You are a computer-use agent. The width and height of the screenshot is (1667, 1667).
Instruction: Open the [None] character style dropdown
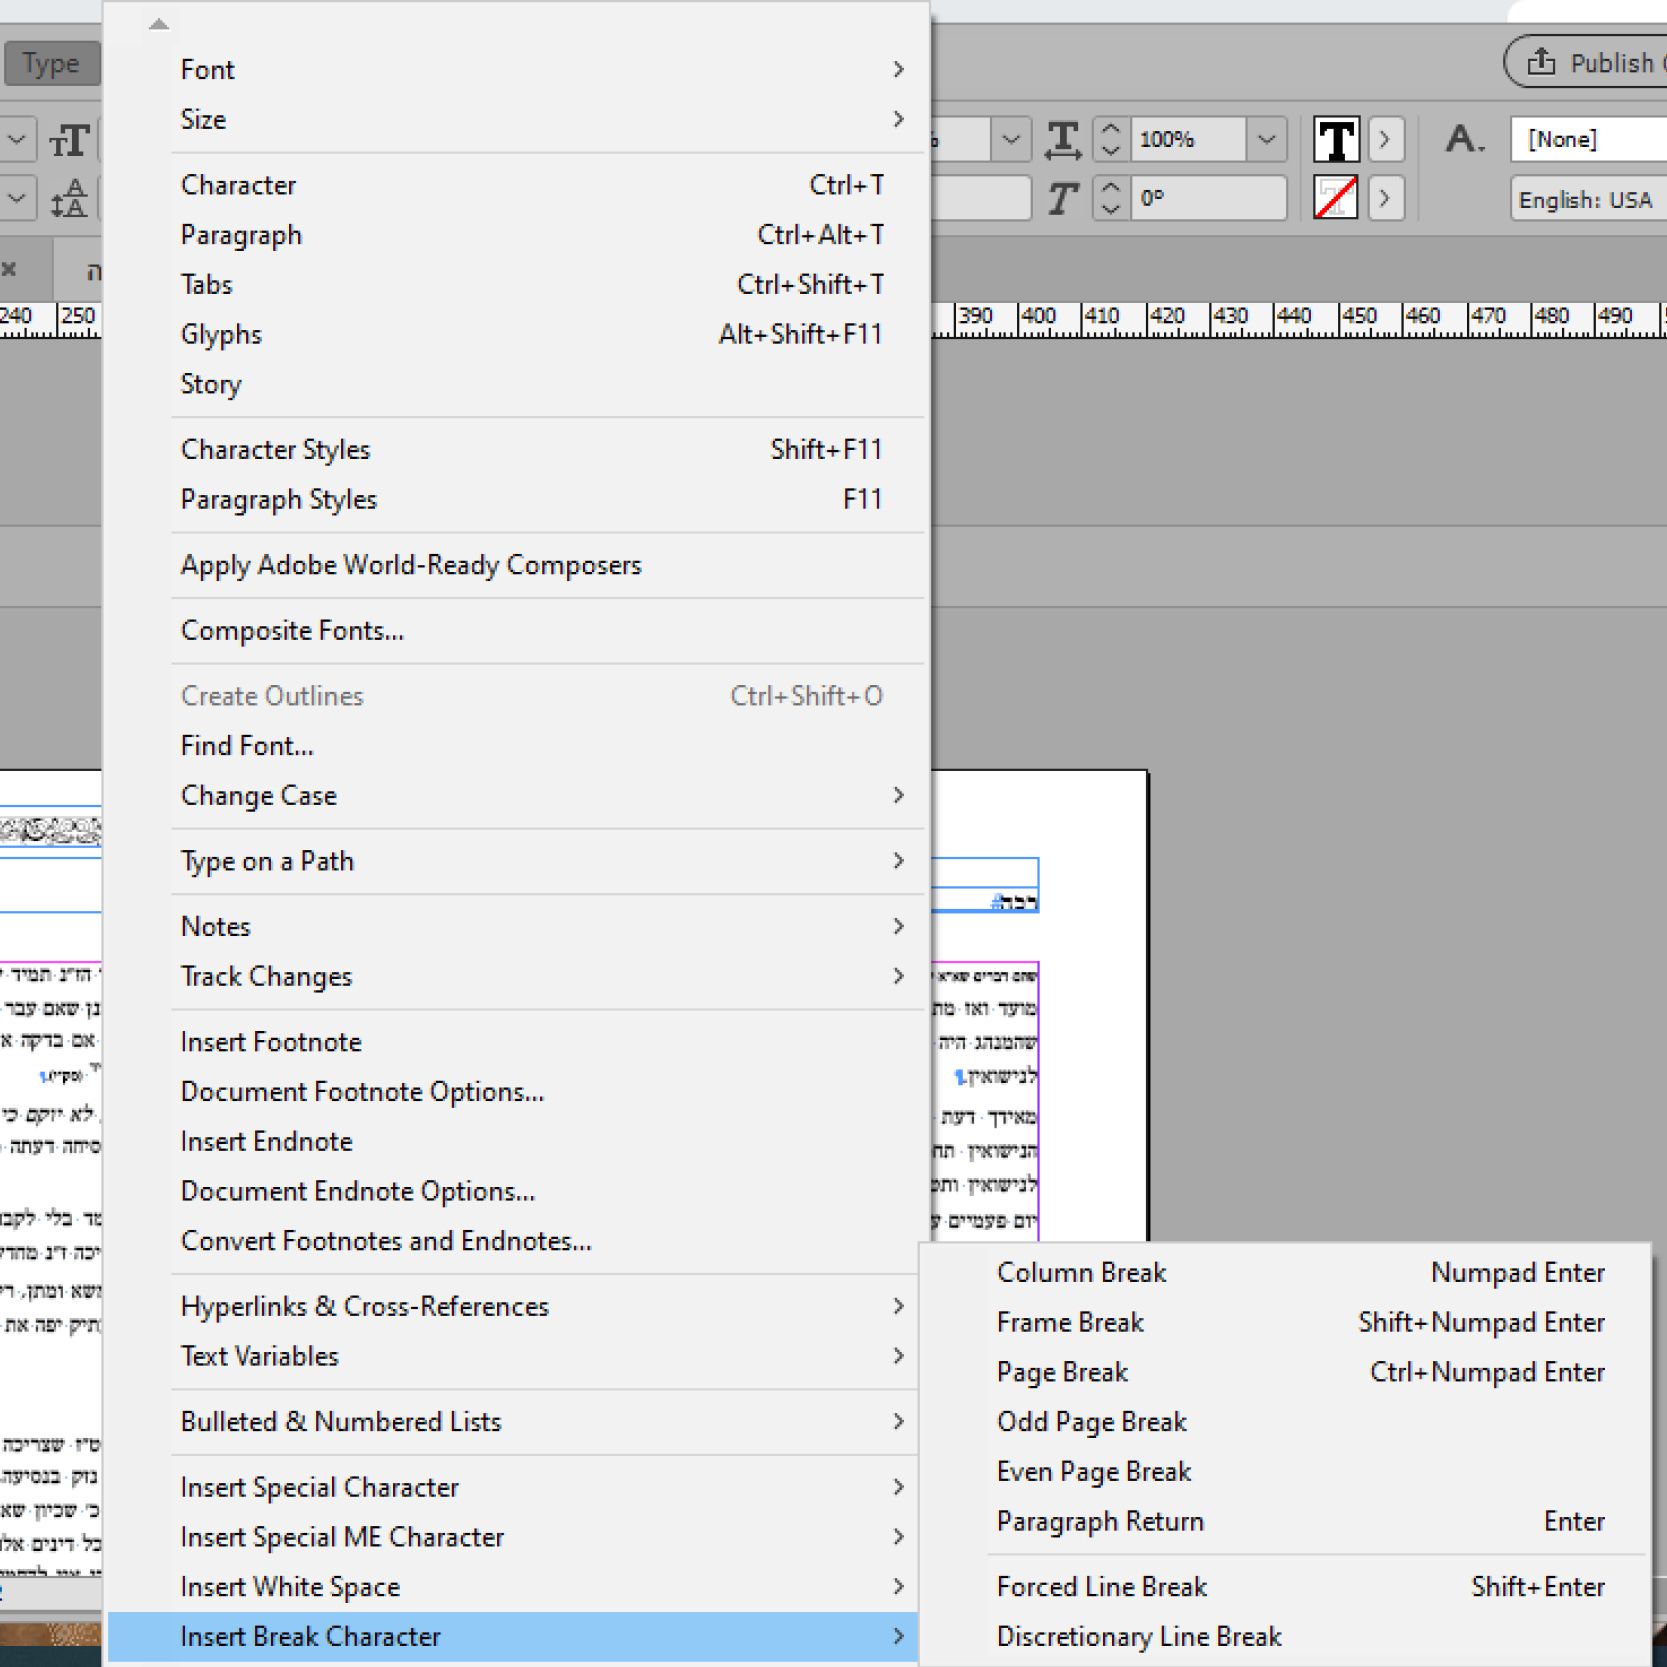tap(1588, 139)
